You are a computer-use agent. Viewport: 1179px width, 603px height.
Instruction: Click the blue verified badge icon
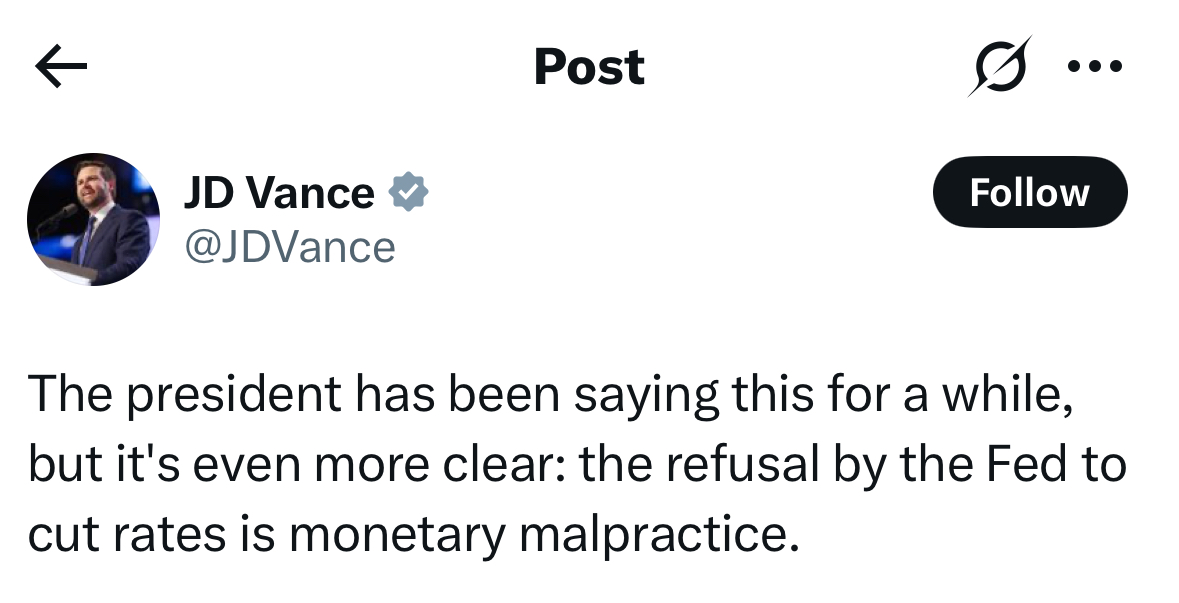408,191
